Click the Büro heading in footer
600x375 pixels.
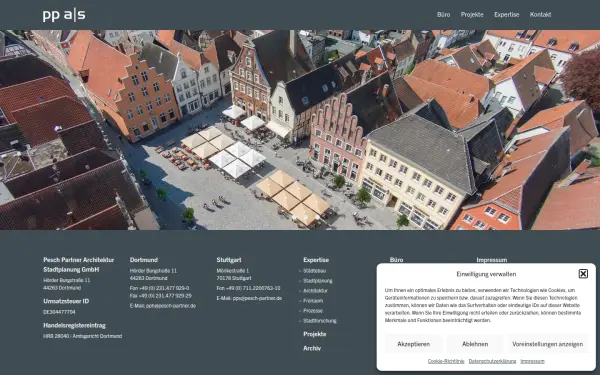(396, 260)
